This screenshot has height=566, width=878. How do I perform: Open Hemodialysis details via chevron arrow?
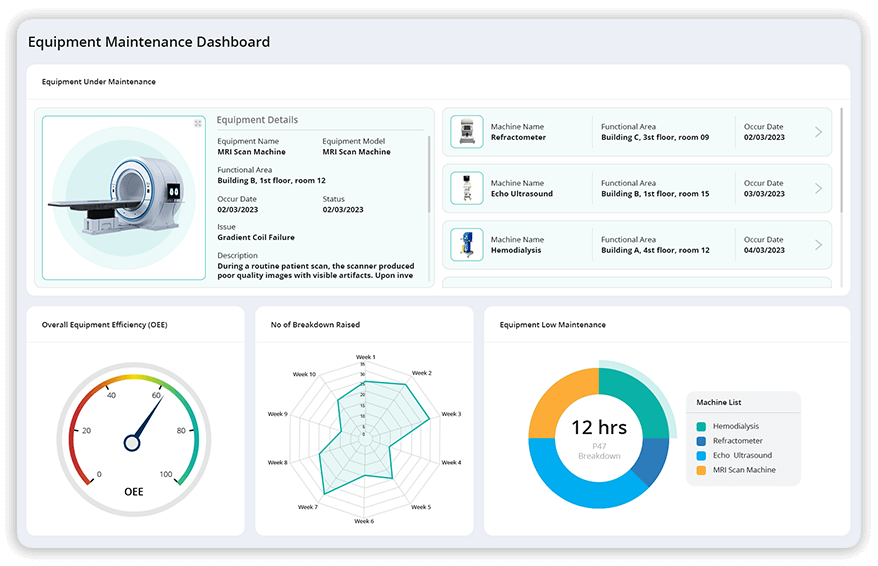(x=818, y=245)
